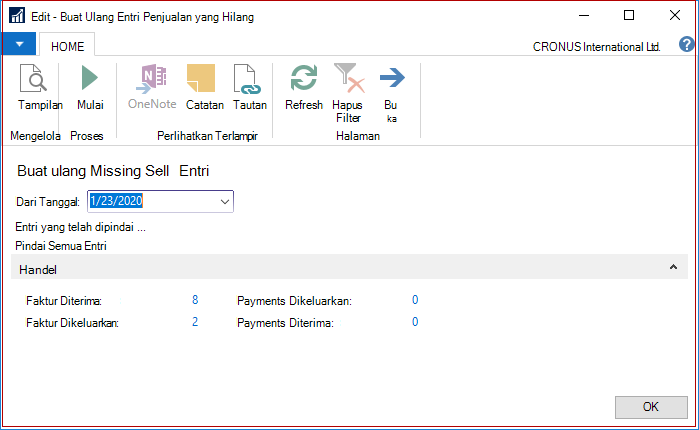Open the help question mark icon
This screenshot has height=430, width=699.
(687, 45)
